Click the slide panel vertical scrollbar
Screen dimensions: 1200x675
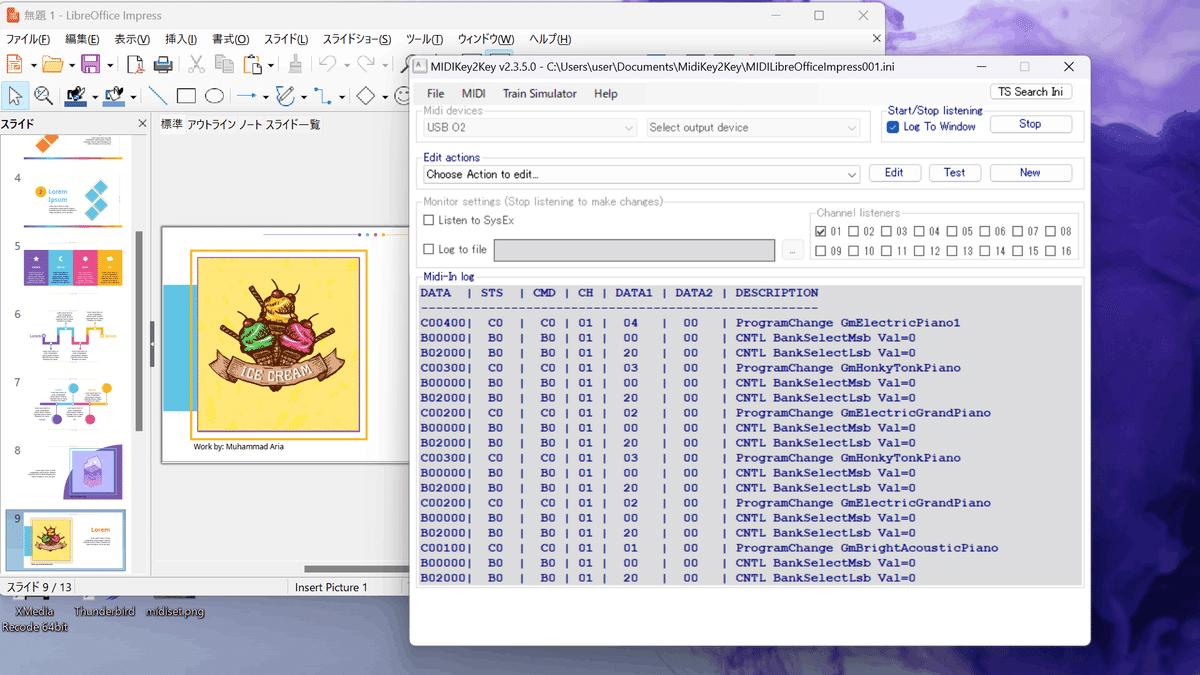[x=139, y=330]
